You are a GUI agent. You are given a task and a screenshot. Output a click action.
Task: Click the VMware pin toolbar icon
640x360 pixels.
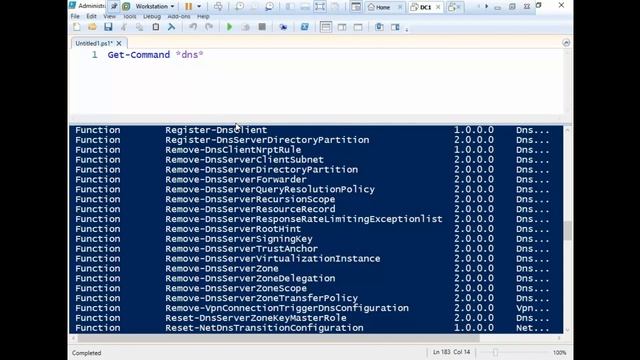click(114, 6)
